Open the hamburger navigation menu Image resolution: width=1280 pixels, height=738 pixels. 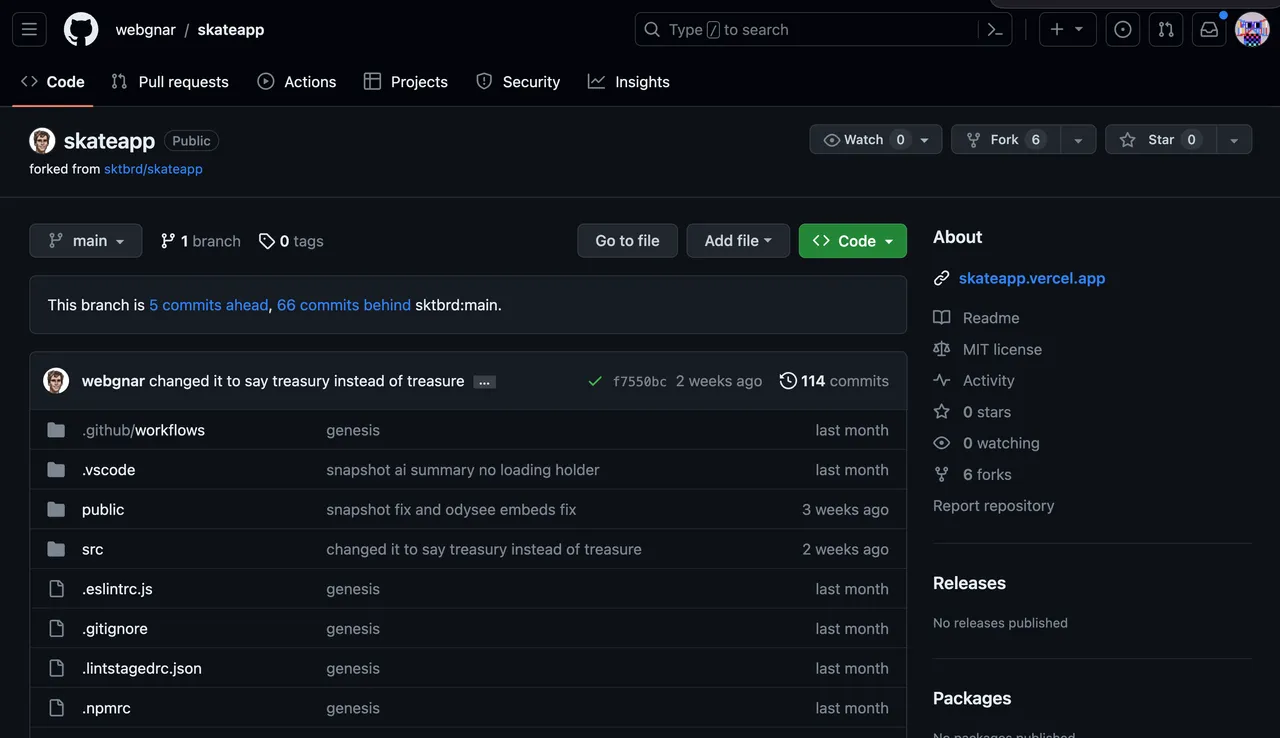(29, 30)
